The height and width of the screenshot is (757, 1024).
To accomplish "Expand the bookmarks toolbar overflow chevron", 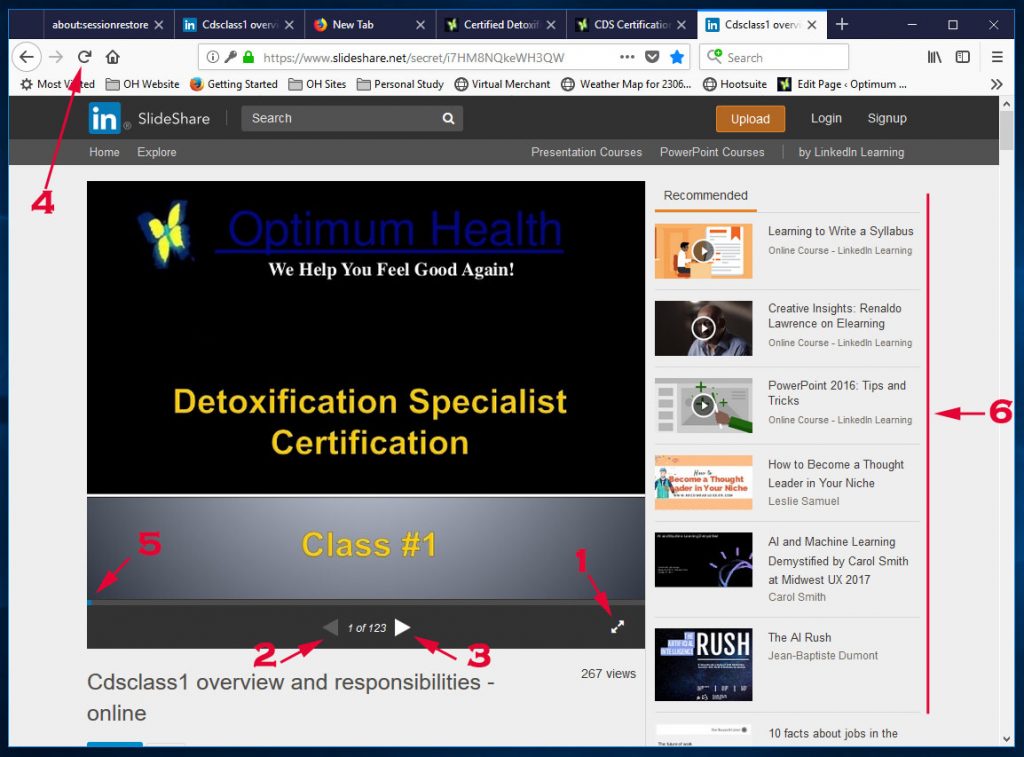I will coord(995,84).
